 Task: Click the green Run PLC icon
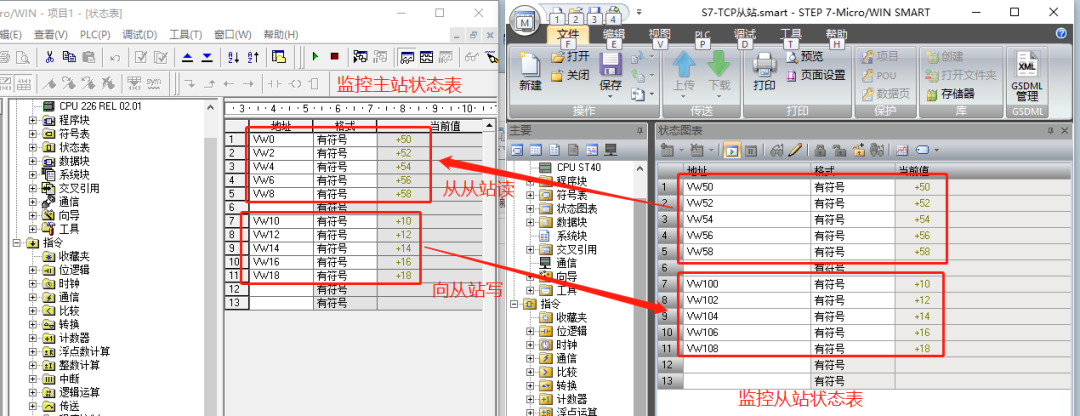pos(315,56)
